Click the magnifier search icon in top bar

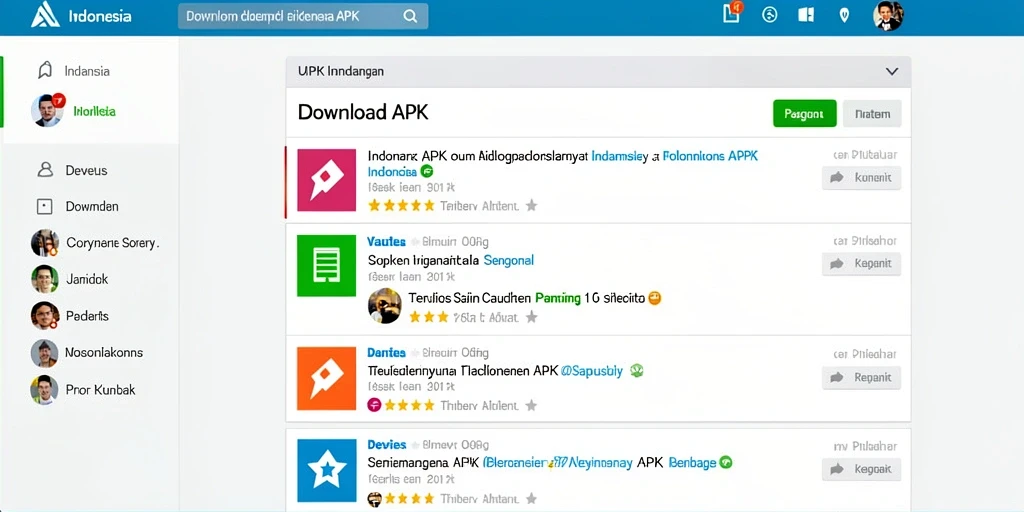pos(410,16)
